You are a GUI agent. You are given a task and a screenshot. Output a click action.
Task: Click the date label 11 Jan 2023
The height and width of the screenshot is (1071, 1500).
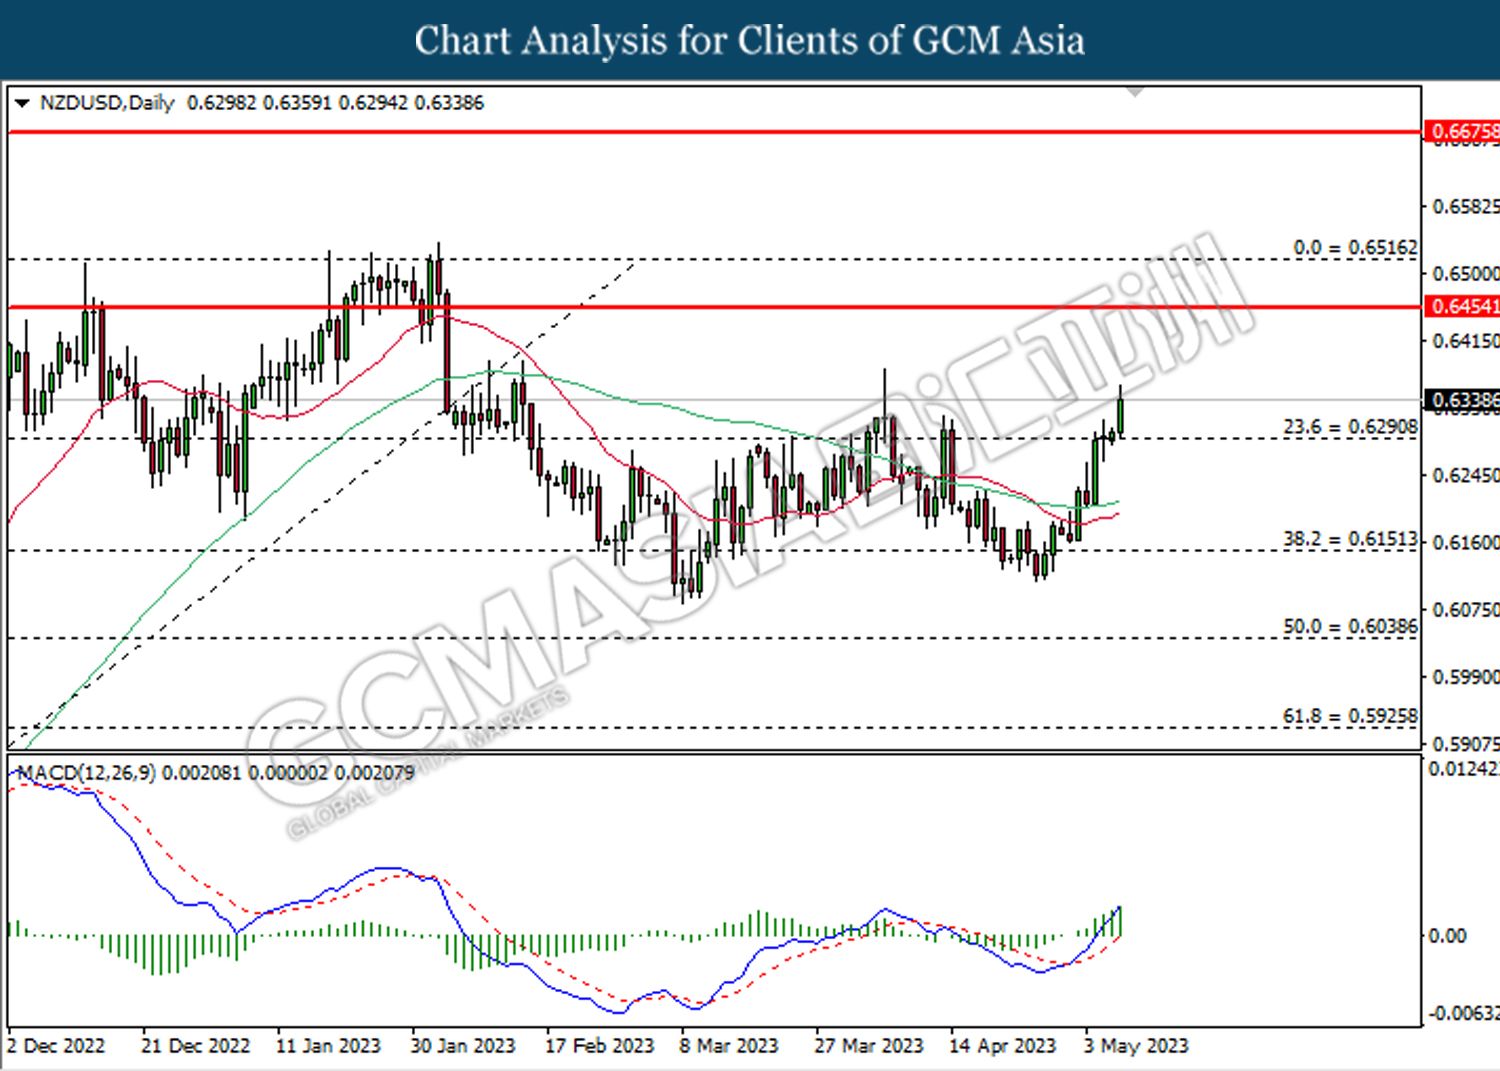(x=328, y=1046)
